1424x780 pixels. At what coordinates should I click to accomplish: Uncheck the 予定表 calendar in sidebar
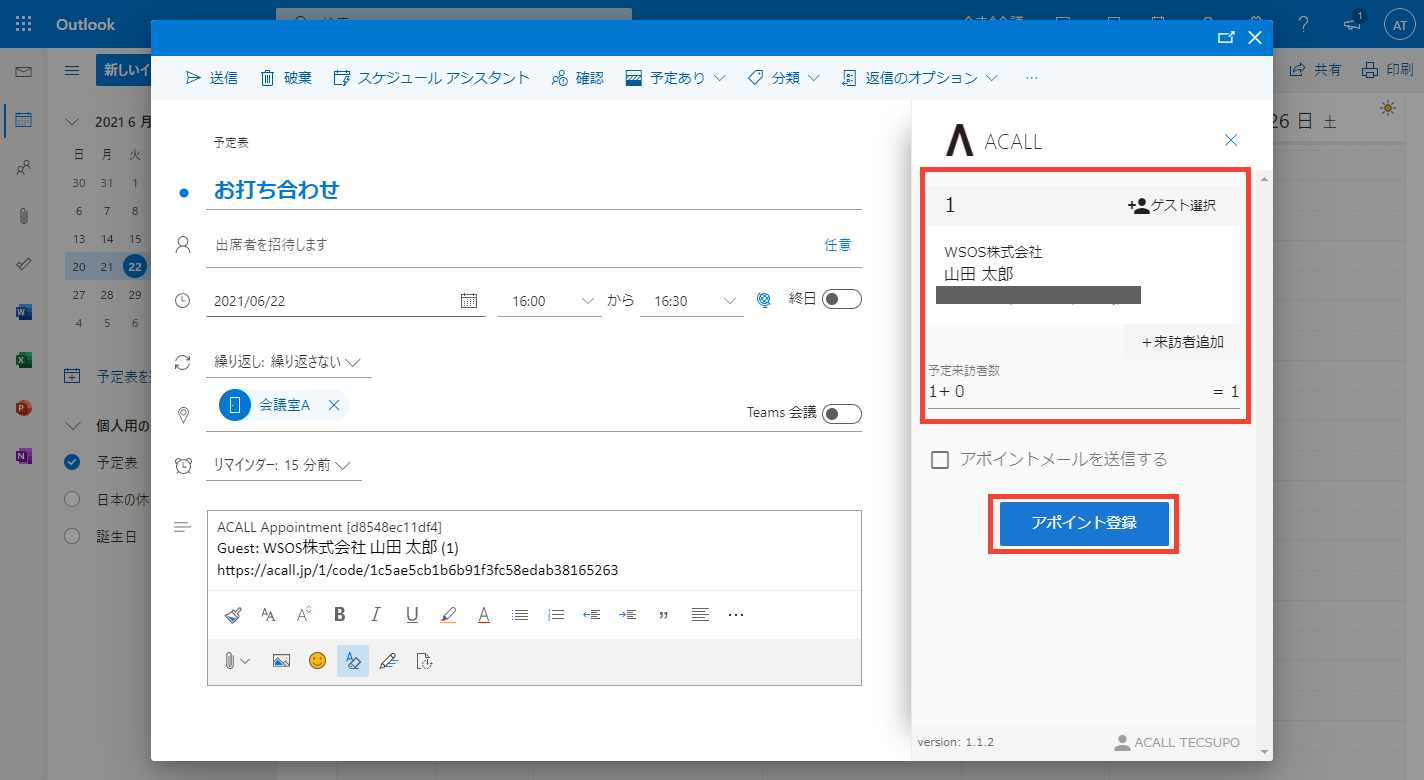tap(72, 463)
